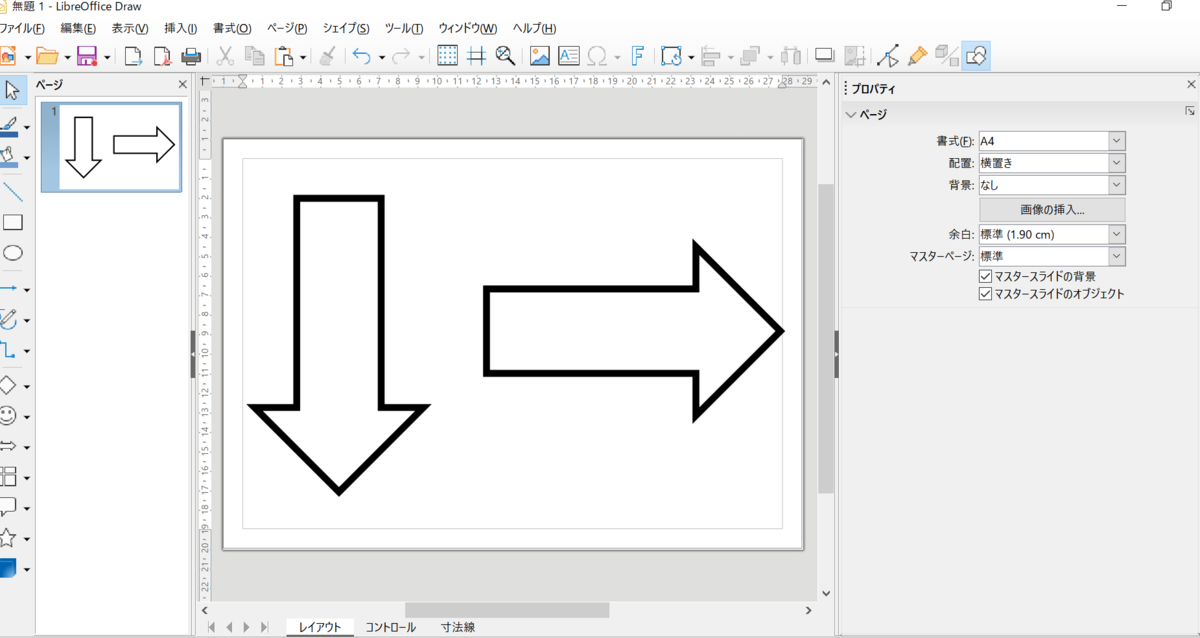Viewport: 1200px width, 638px height.
Task: Select the Symbol Shapes smiley tool
Action: pyautogui.click(x=8, y=415)
